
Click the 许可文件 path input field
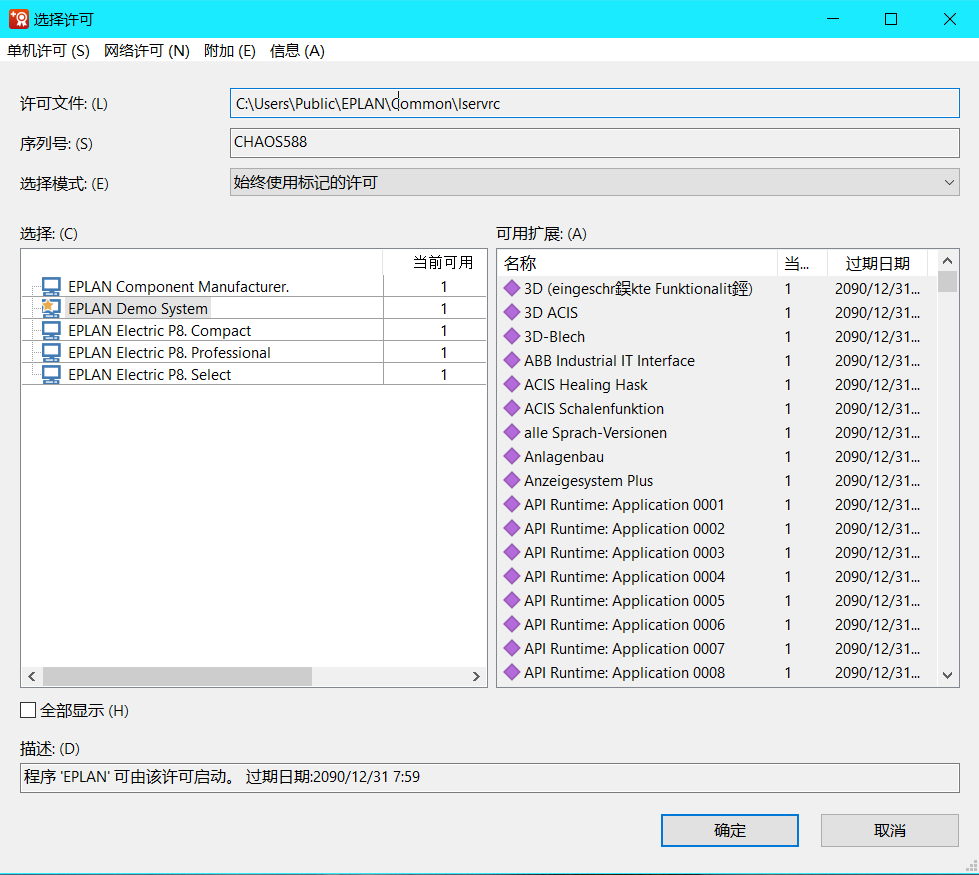pos(594,103)
